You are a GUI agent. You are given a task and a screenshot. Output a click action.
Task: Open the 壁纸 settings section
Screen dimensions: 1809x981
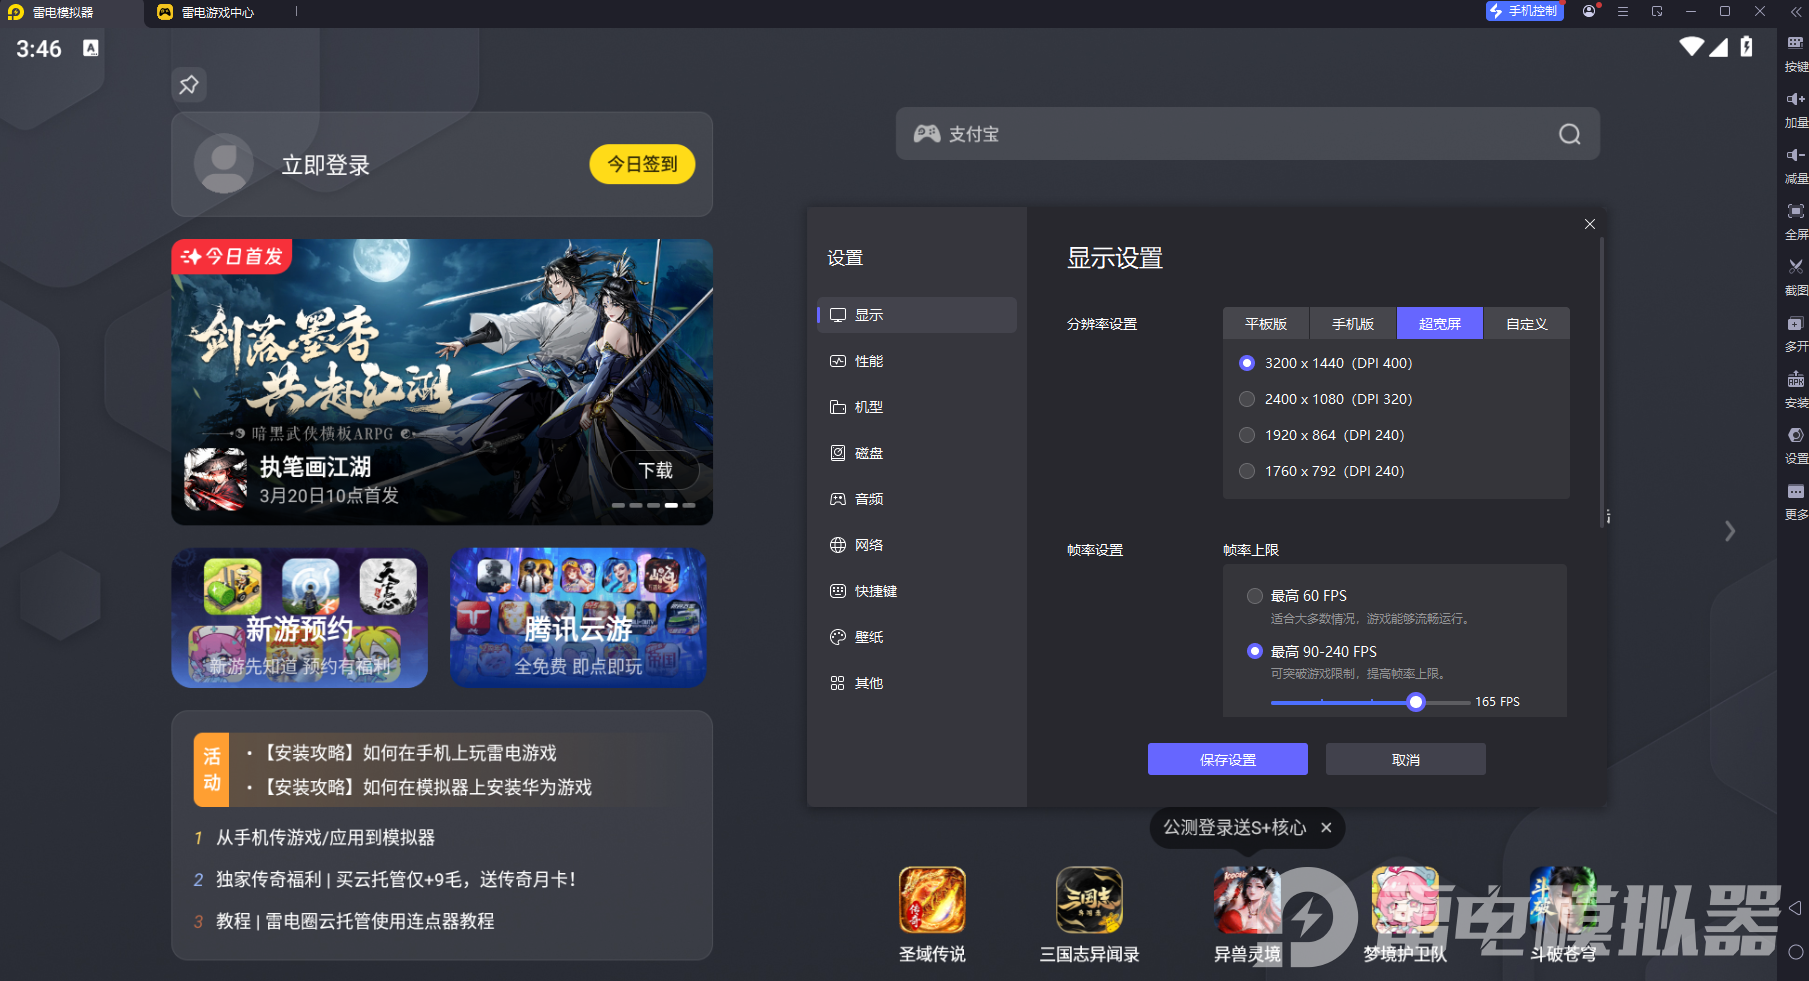point(917,637)
